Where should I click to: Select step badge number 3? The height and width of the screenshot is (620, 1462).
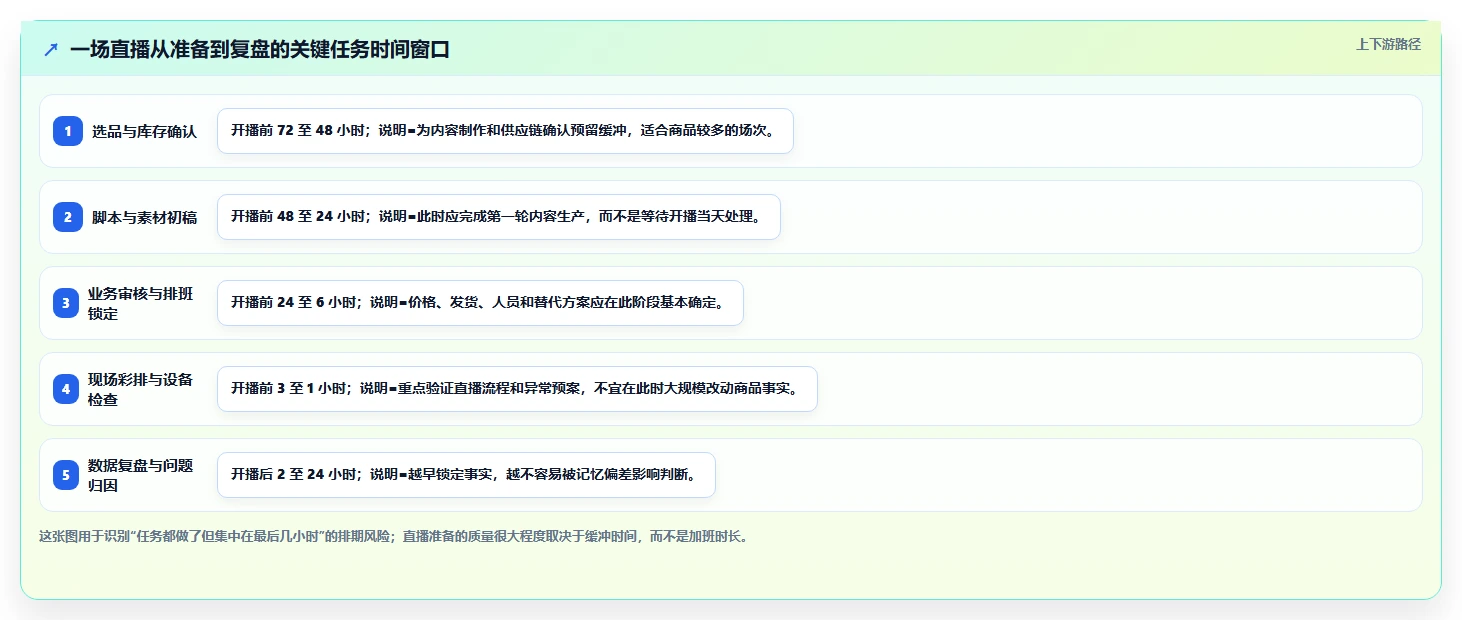coord(68,303)
